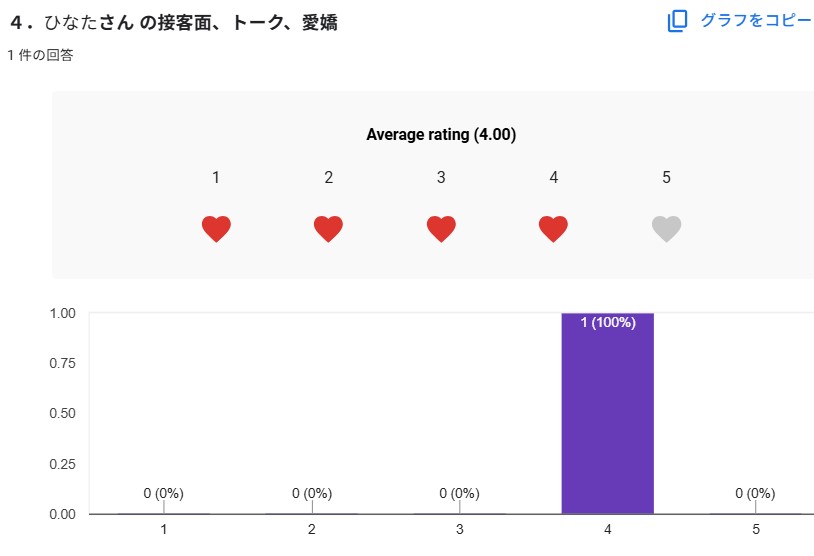Click the second red heart icon

click(328, 229)
